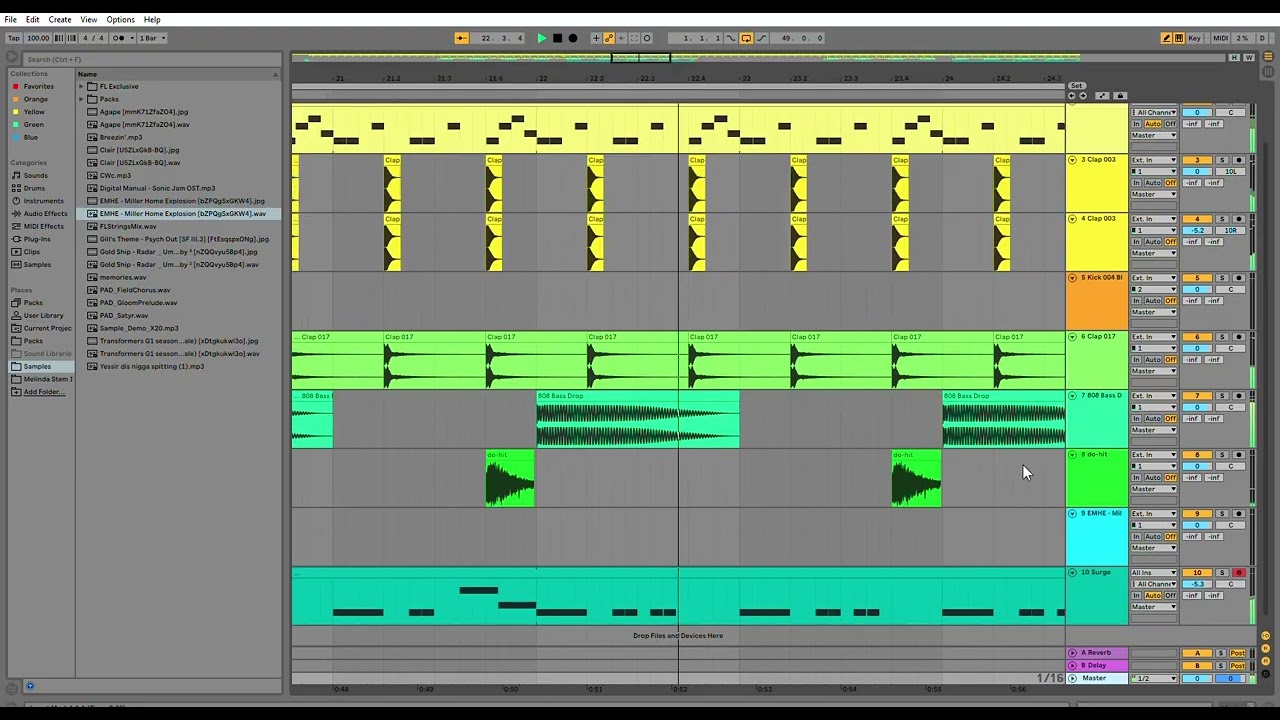
Task: Set 6 Clap 017 monitor to In
Action: point(1136,360)
